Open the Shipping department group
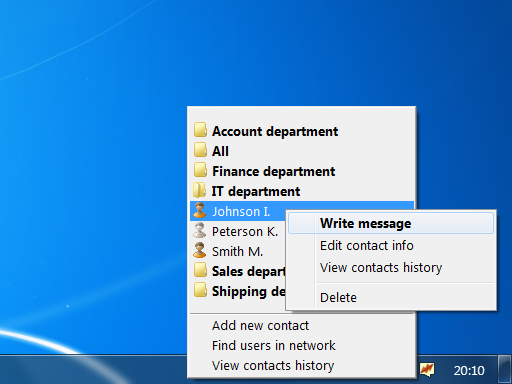This screenshot has width=512, height=384. [238, 291]
